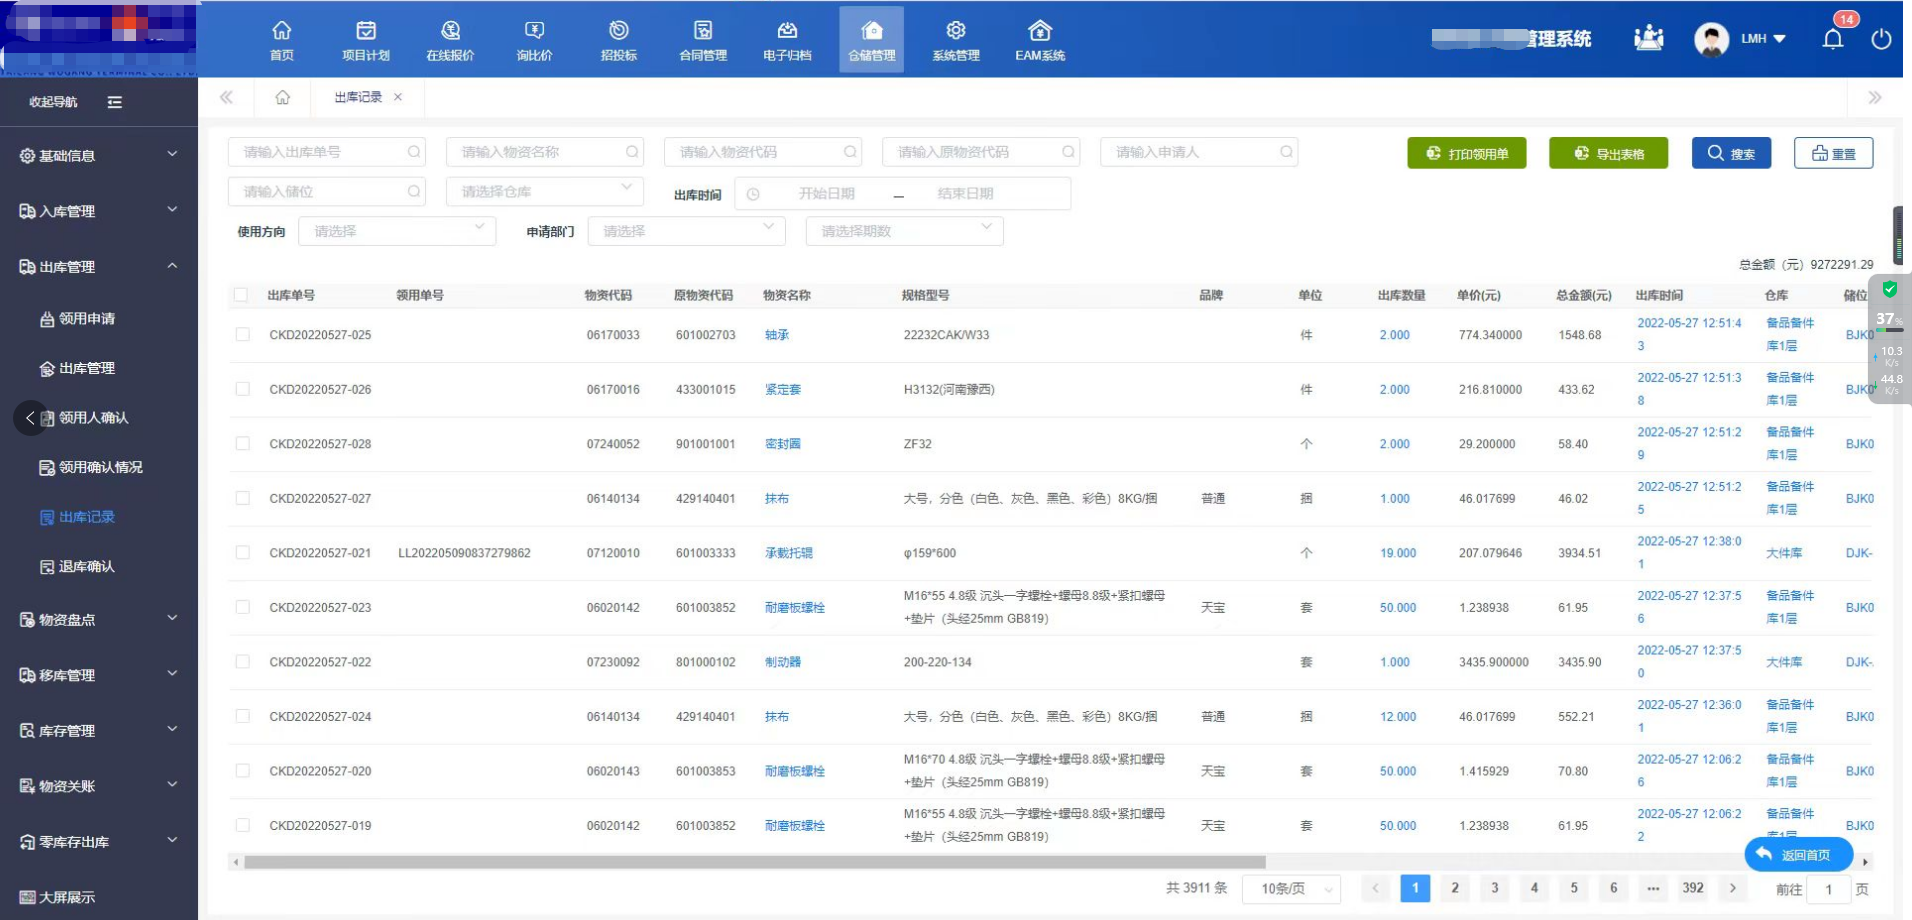This screenshot has height=920, width=1912.
Task: Open the 10条/页 page size dropdown
Action: [x=1291, y=888]
